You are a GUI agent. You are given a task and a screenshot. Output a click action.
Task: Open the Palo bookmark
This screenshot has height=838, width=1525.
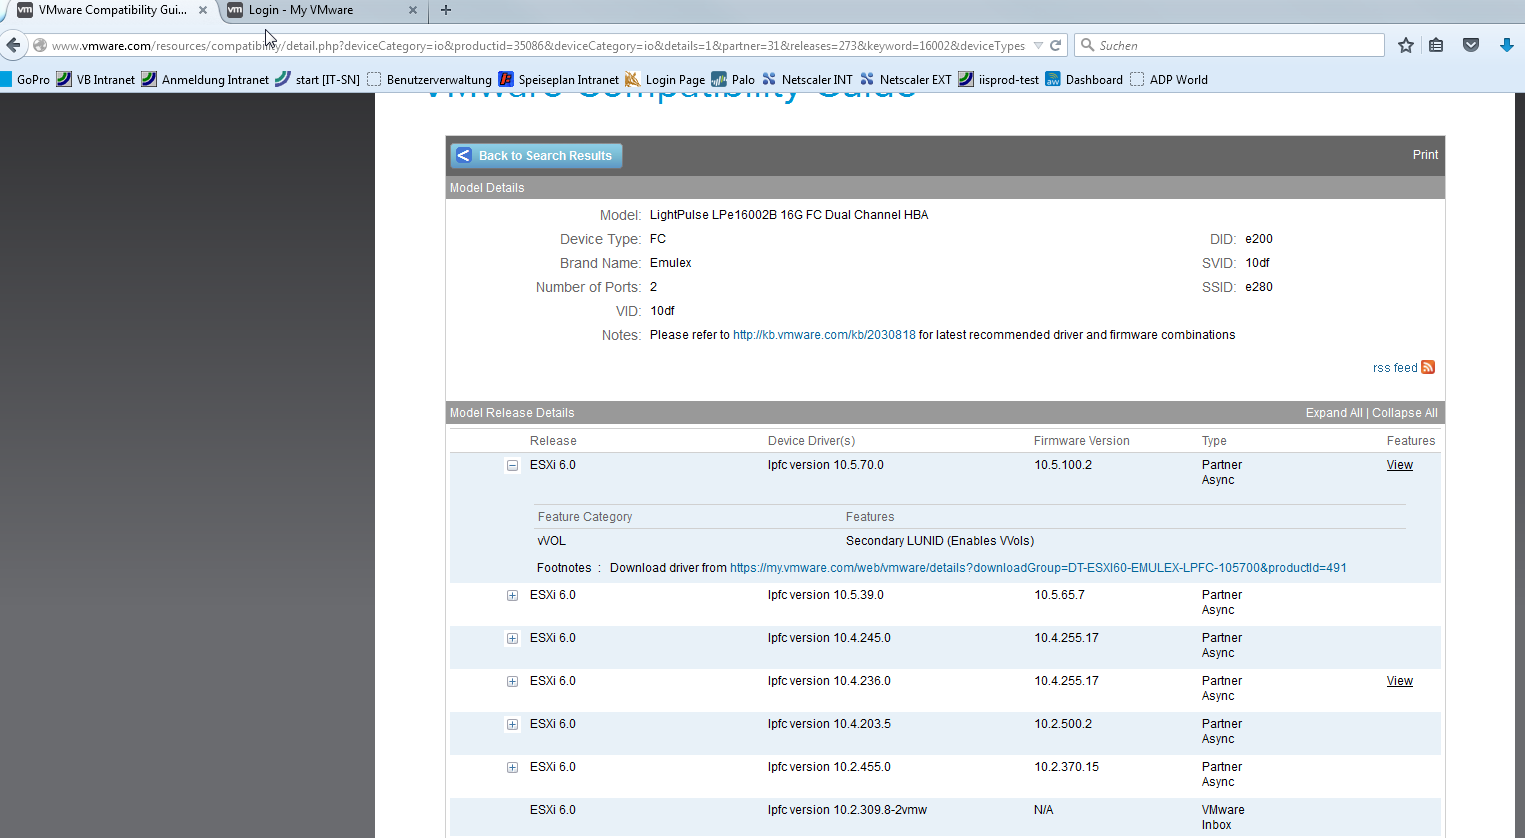click(733, 79)
